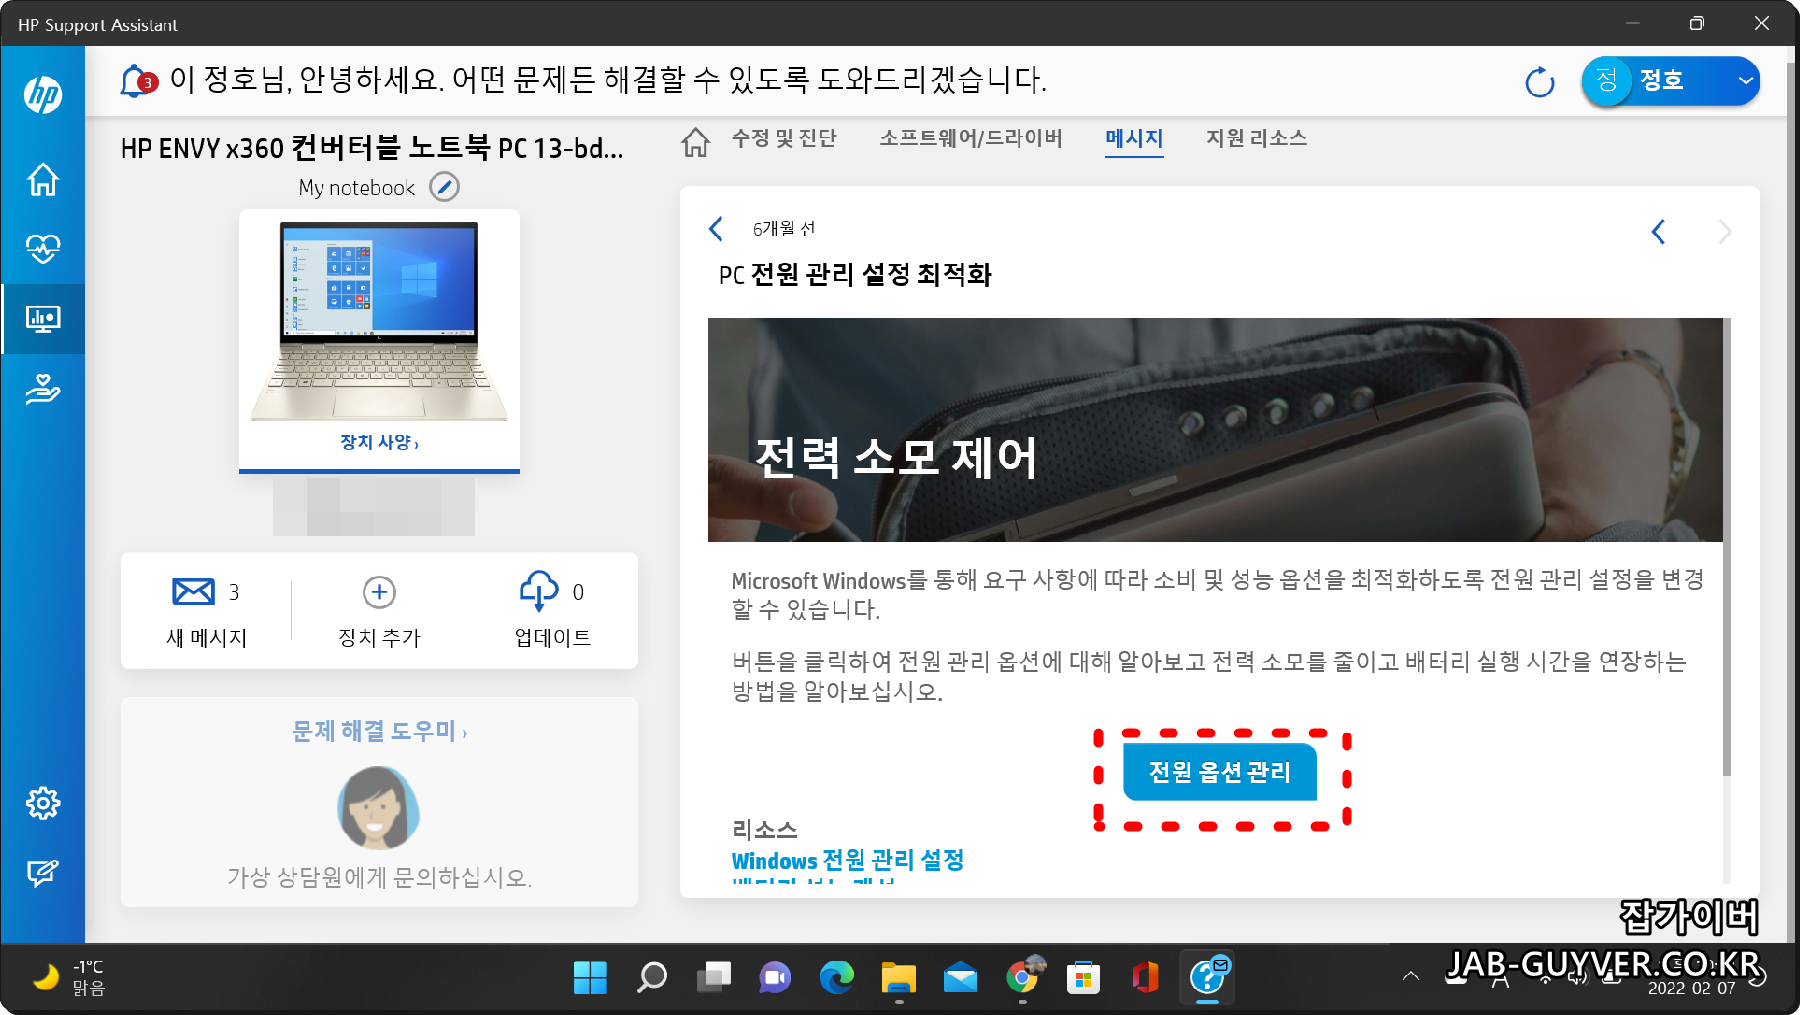Screen dimensions: 1800x1015
Task: Go back with the arrow beside 6개월 전
Action: point(716,229)
